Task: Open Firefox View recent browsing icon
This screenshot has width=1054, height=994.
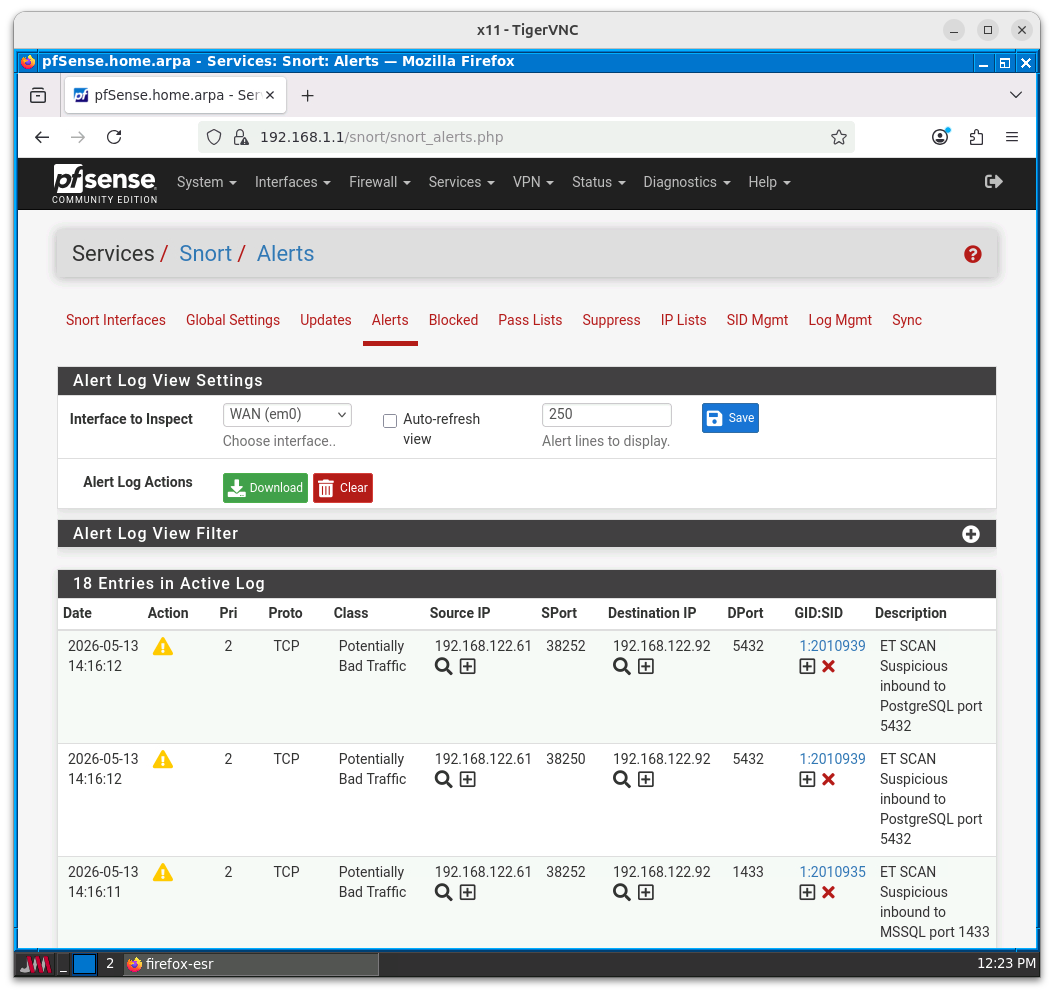Action: (x=38, y=95)
